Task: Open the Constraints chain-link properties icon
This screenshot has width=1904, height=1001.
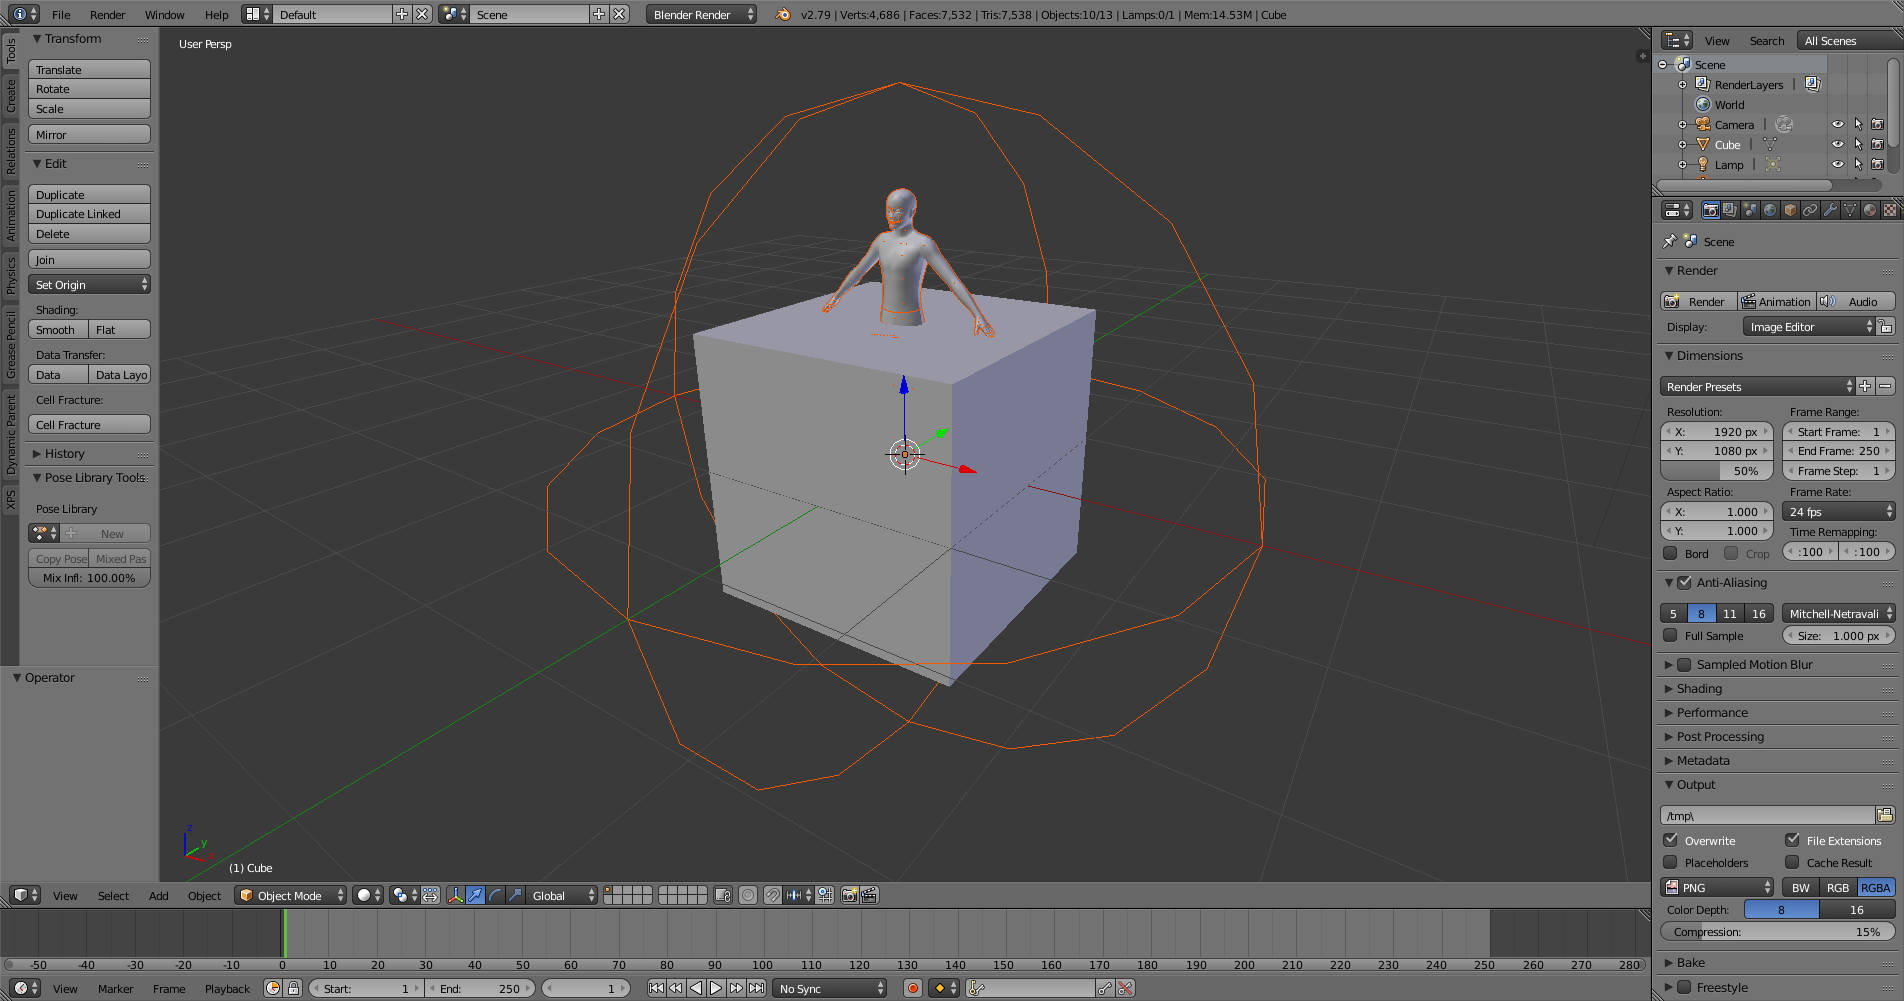Action: [1810, 210]
